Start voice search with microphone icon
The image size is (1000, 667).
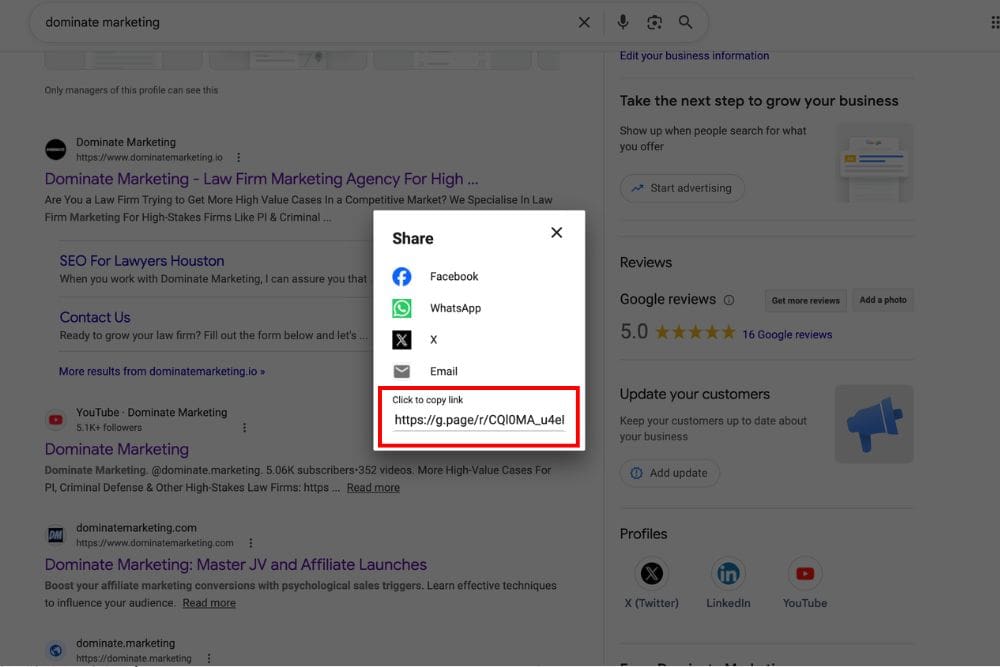(x=622, y=22)
